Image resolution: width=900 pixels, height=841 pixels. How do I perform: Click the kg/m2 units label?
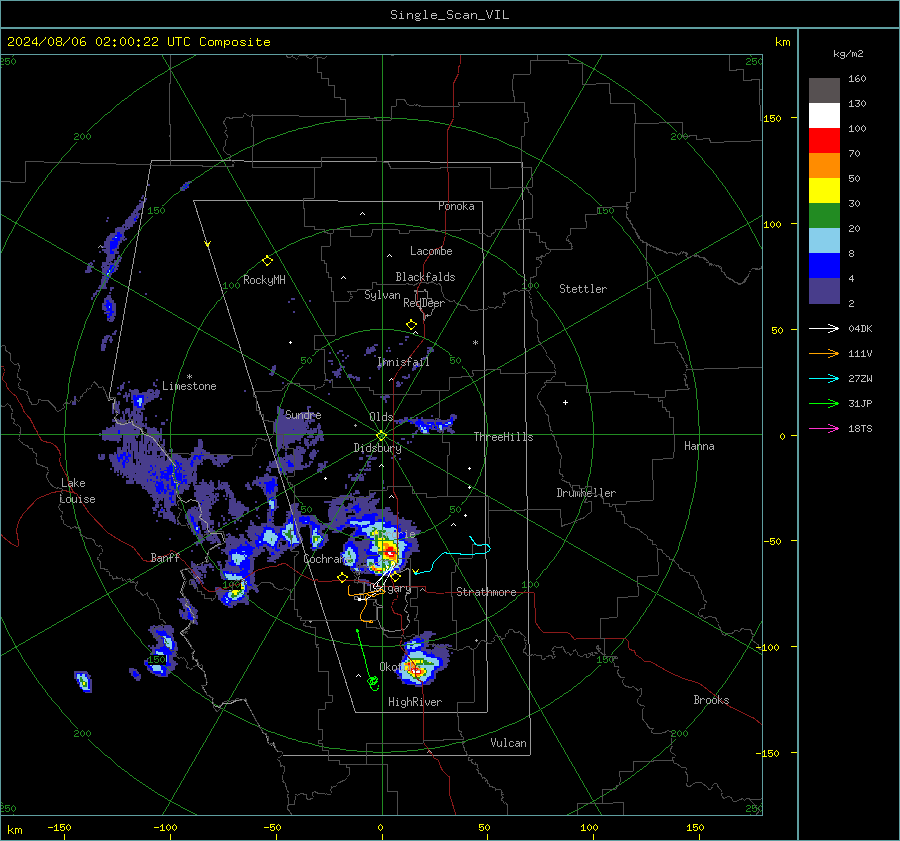[x=848, y=54]
